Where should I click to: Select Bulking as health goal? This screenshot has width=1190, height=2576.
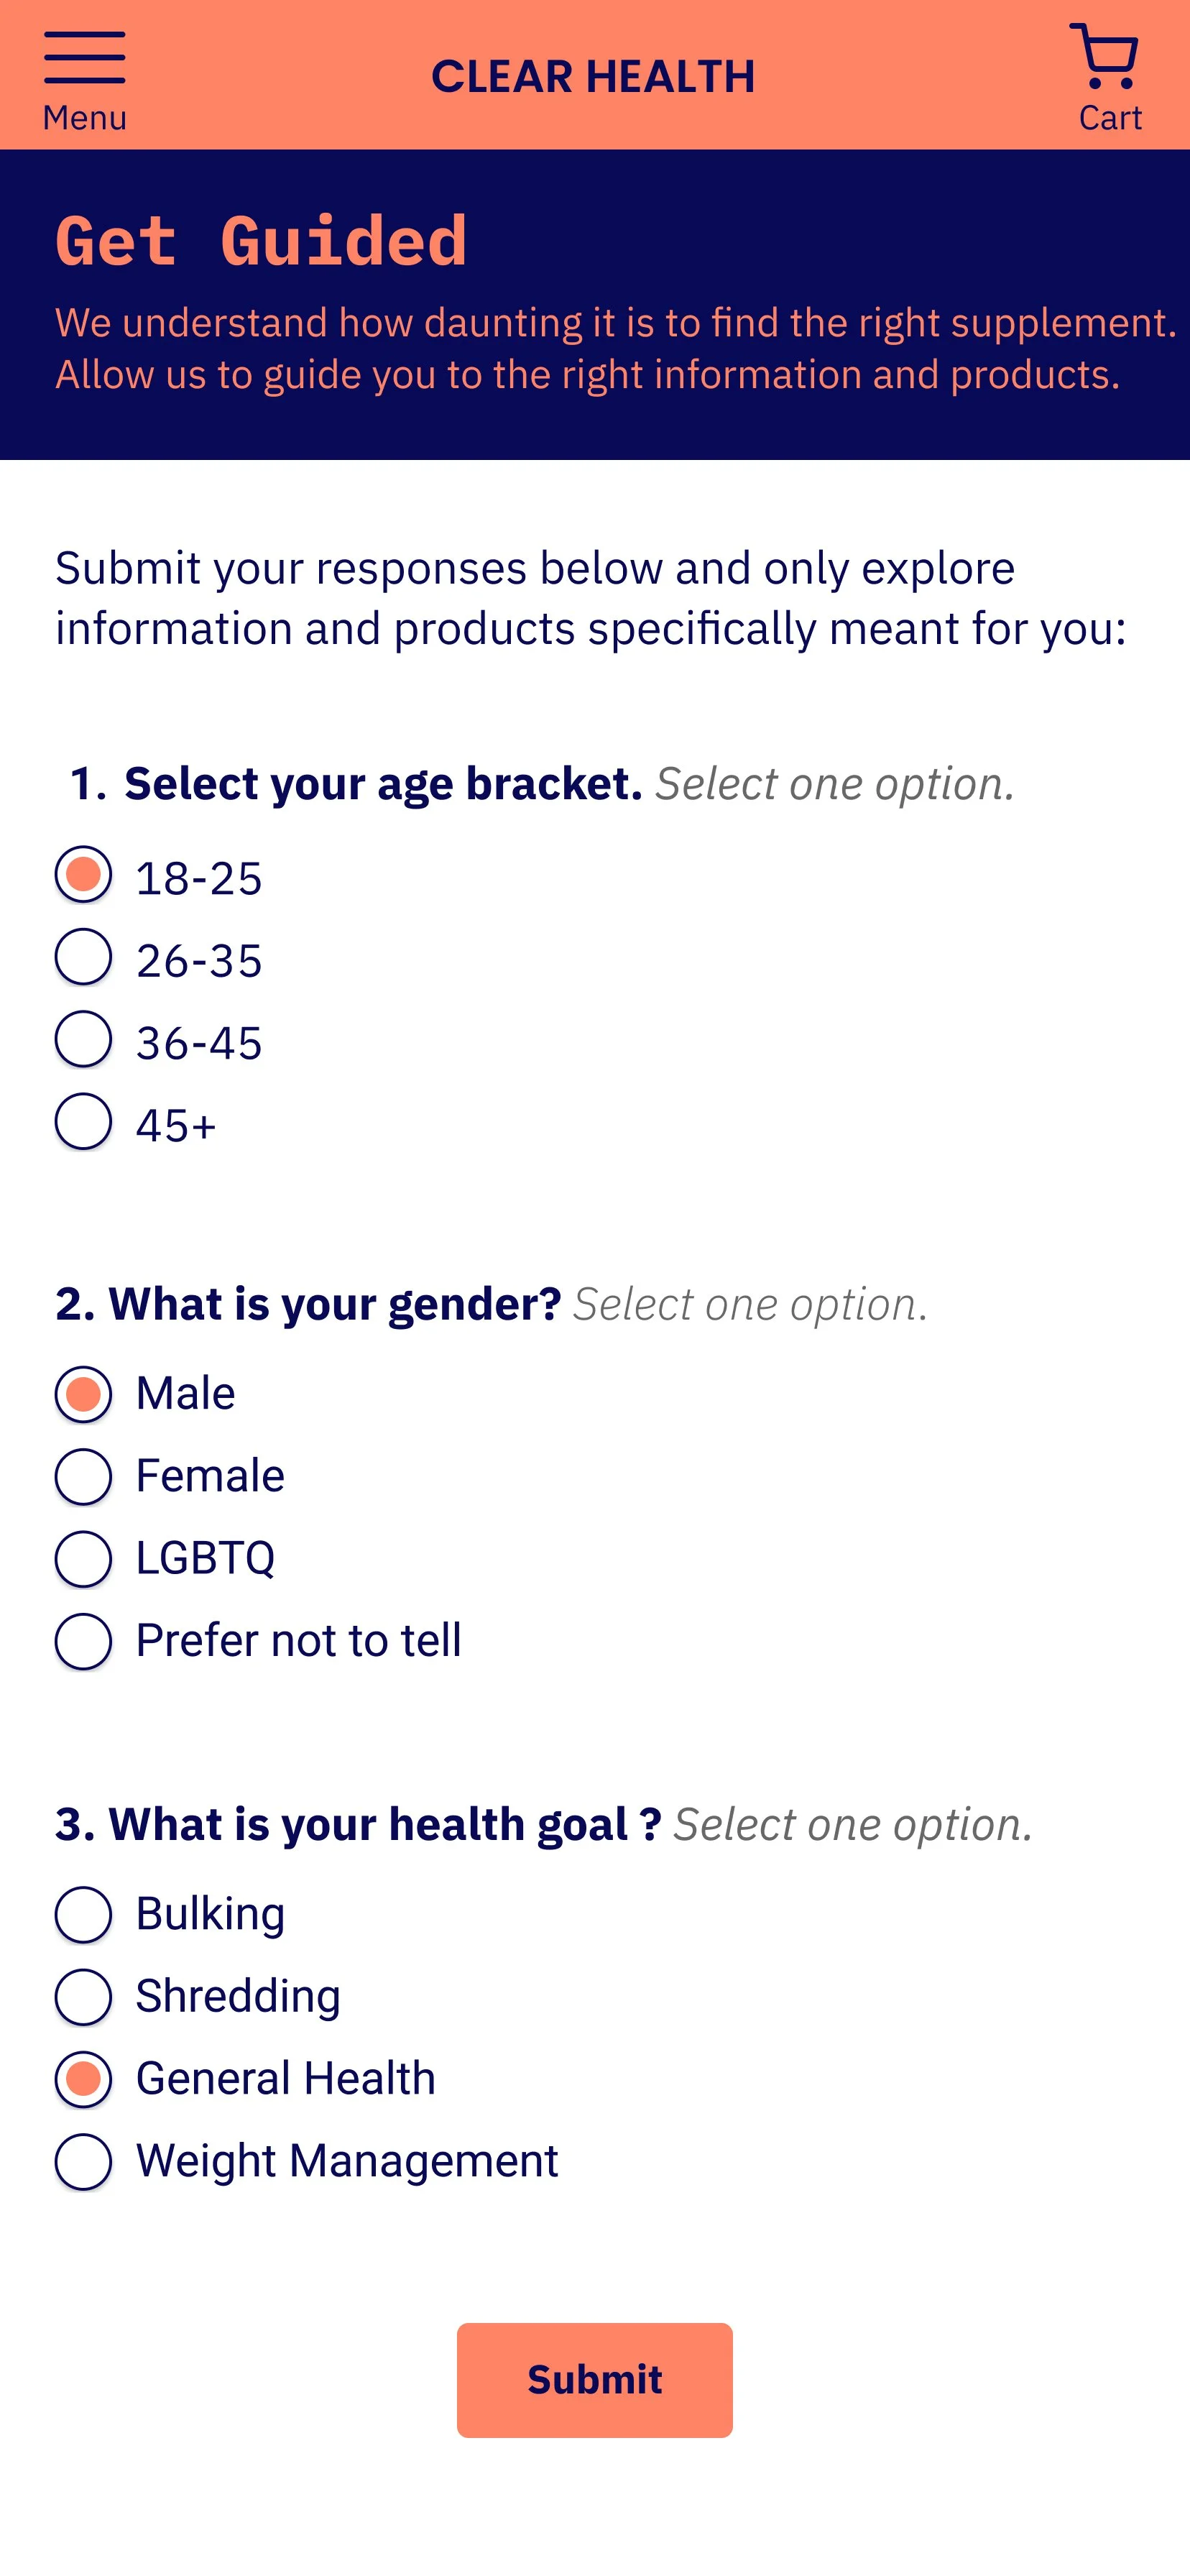click(x=83, y=1915)
